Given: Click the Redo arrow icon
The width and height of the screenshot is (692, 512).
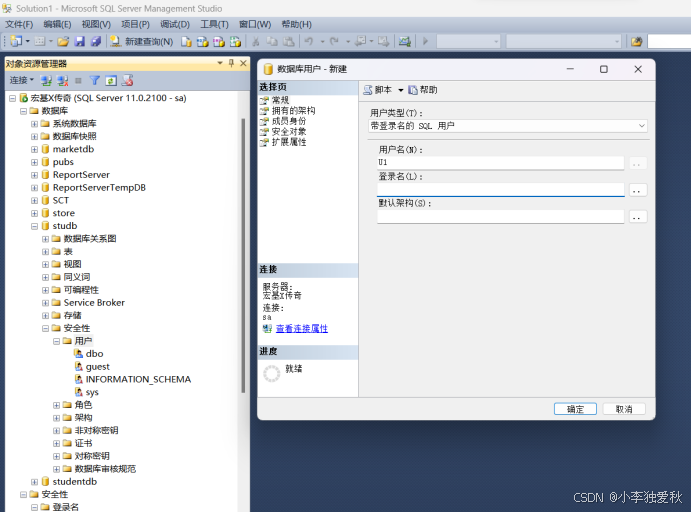Looking at the screenshot, I should point(335,41).
